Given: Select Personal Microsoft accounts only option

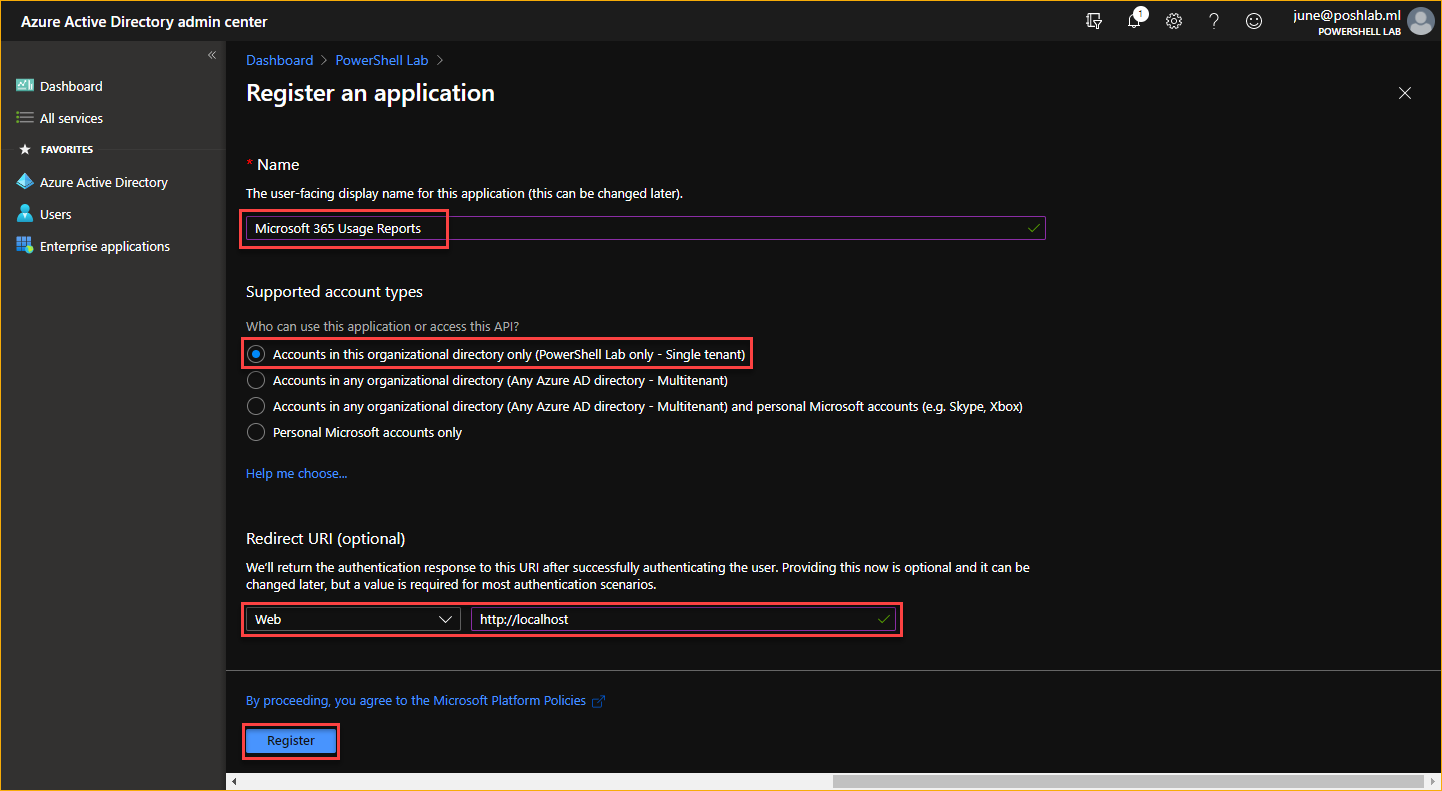Looking at the screenshot, I should [x=256, y=432].
